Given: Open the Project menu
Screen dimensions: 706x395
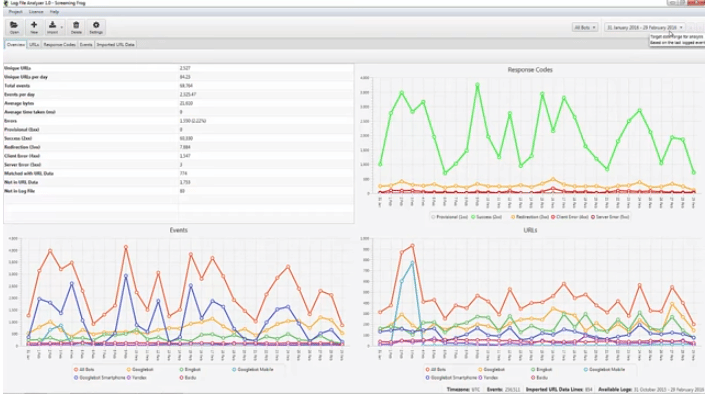Looking at the screenshot, I should (x=16, y=12).
